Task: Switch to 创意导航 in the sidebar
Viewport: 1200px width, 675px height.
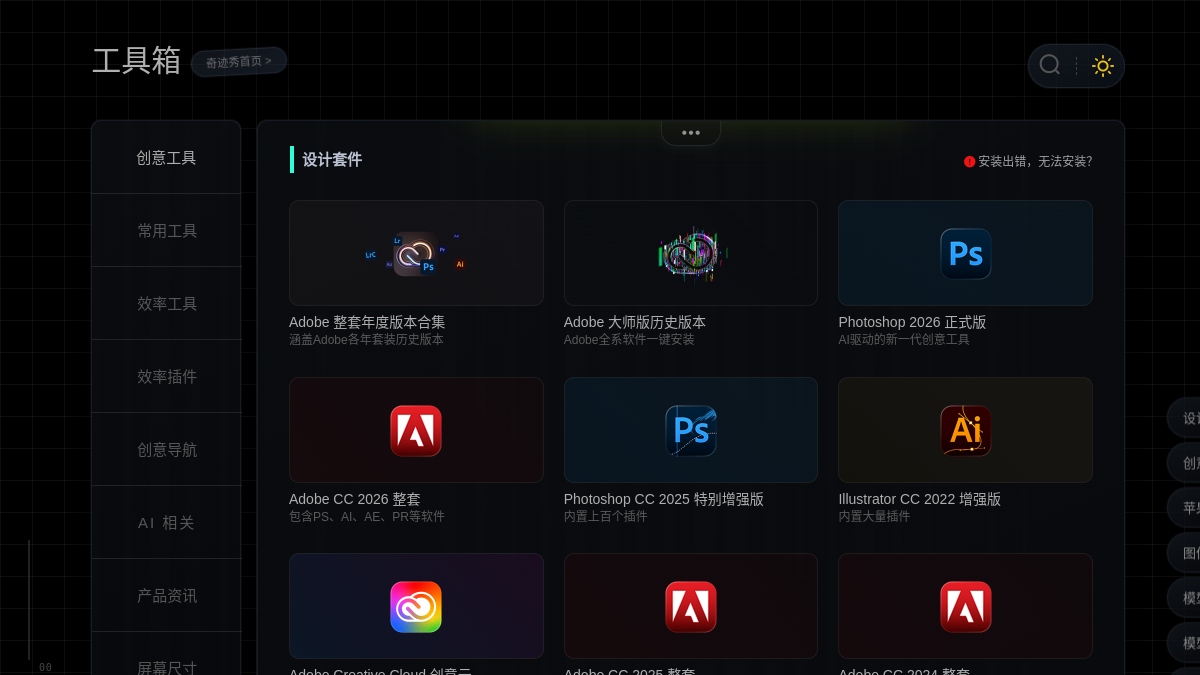Action: [166, 450]
